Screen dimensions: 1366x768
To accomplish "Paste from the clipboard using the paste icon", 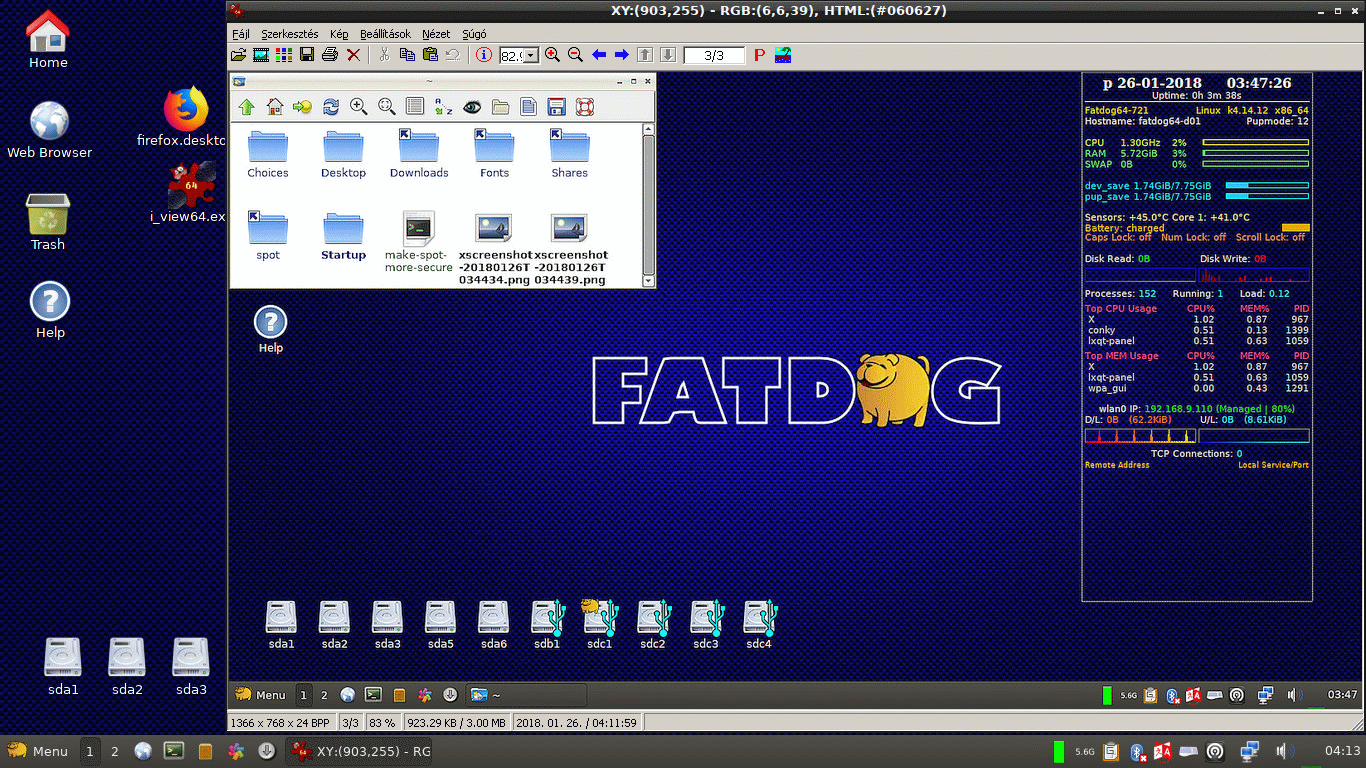I will pos(430,55).
